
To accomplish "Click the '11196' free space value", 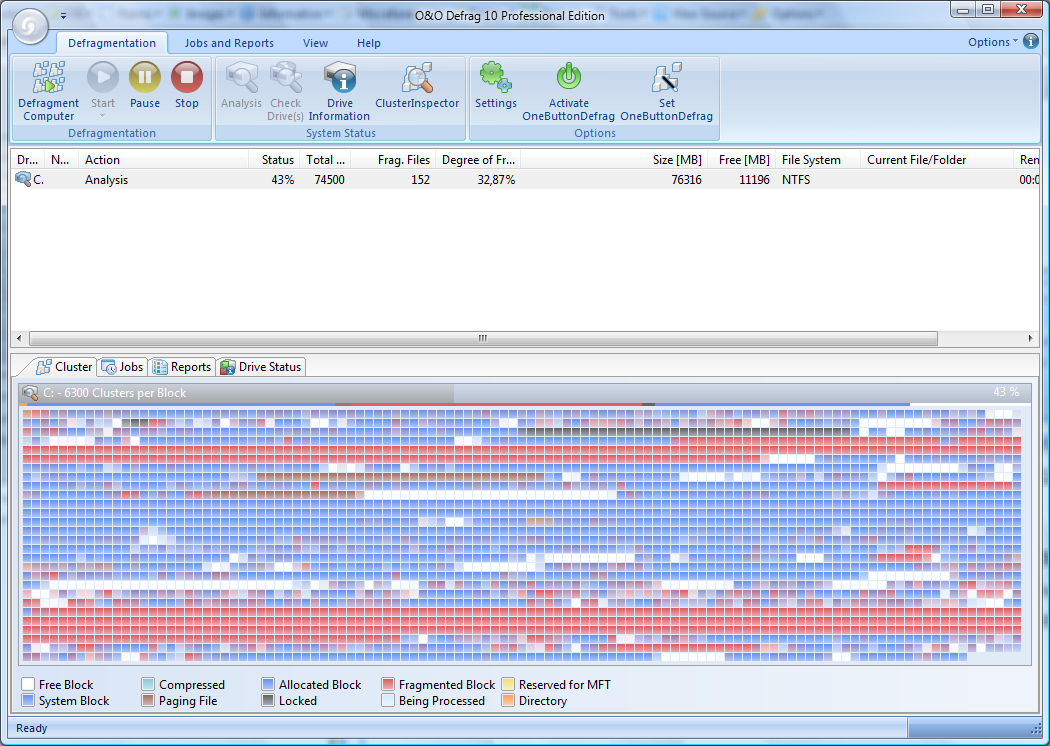I will pyautogui.click(x=754, y=179).
